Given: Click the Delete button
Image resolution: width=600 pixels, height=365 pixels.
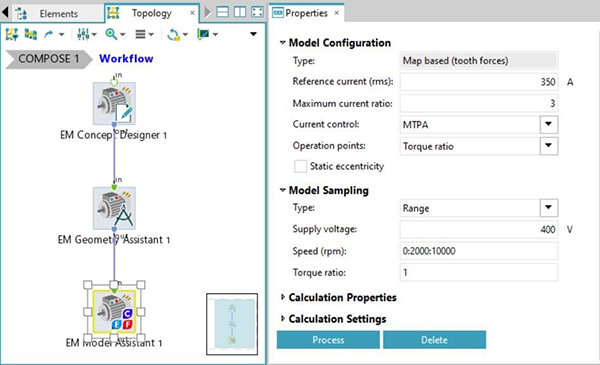Looking at the screenshot, I should (434, 340).
